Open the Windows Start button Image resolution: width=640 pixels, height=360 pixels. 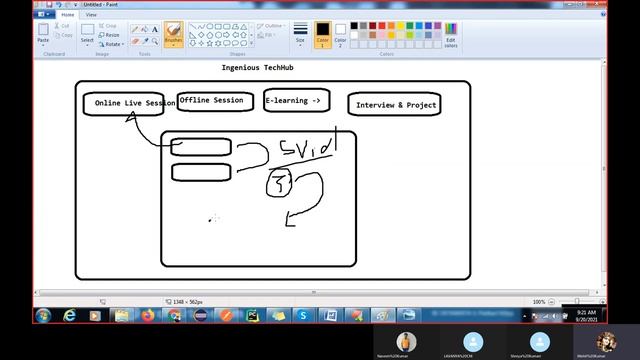43,316
